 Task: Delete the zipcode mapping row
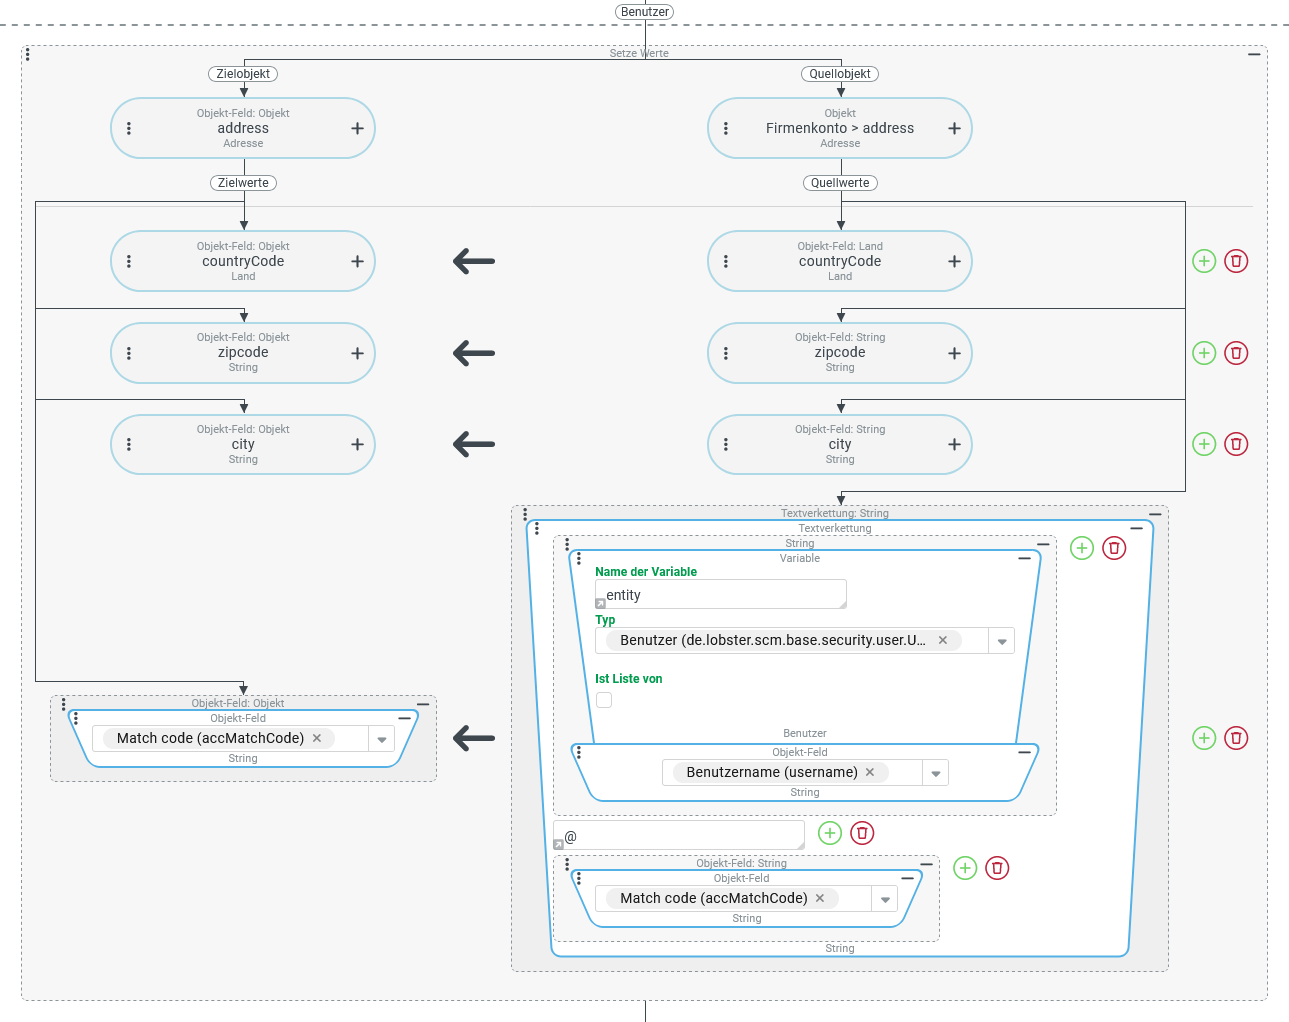pyautogui.click(x=1236, y=353)
